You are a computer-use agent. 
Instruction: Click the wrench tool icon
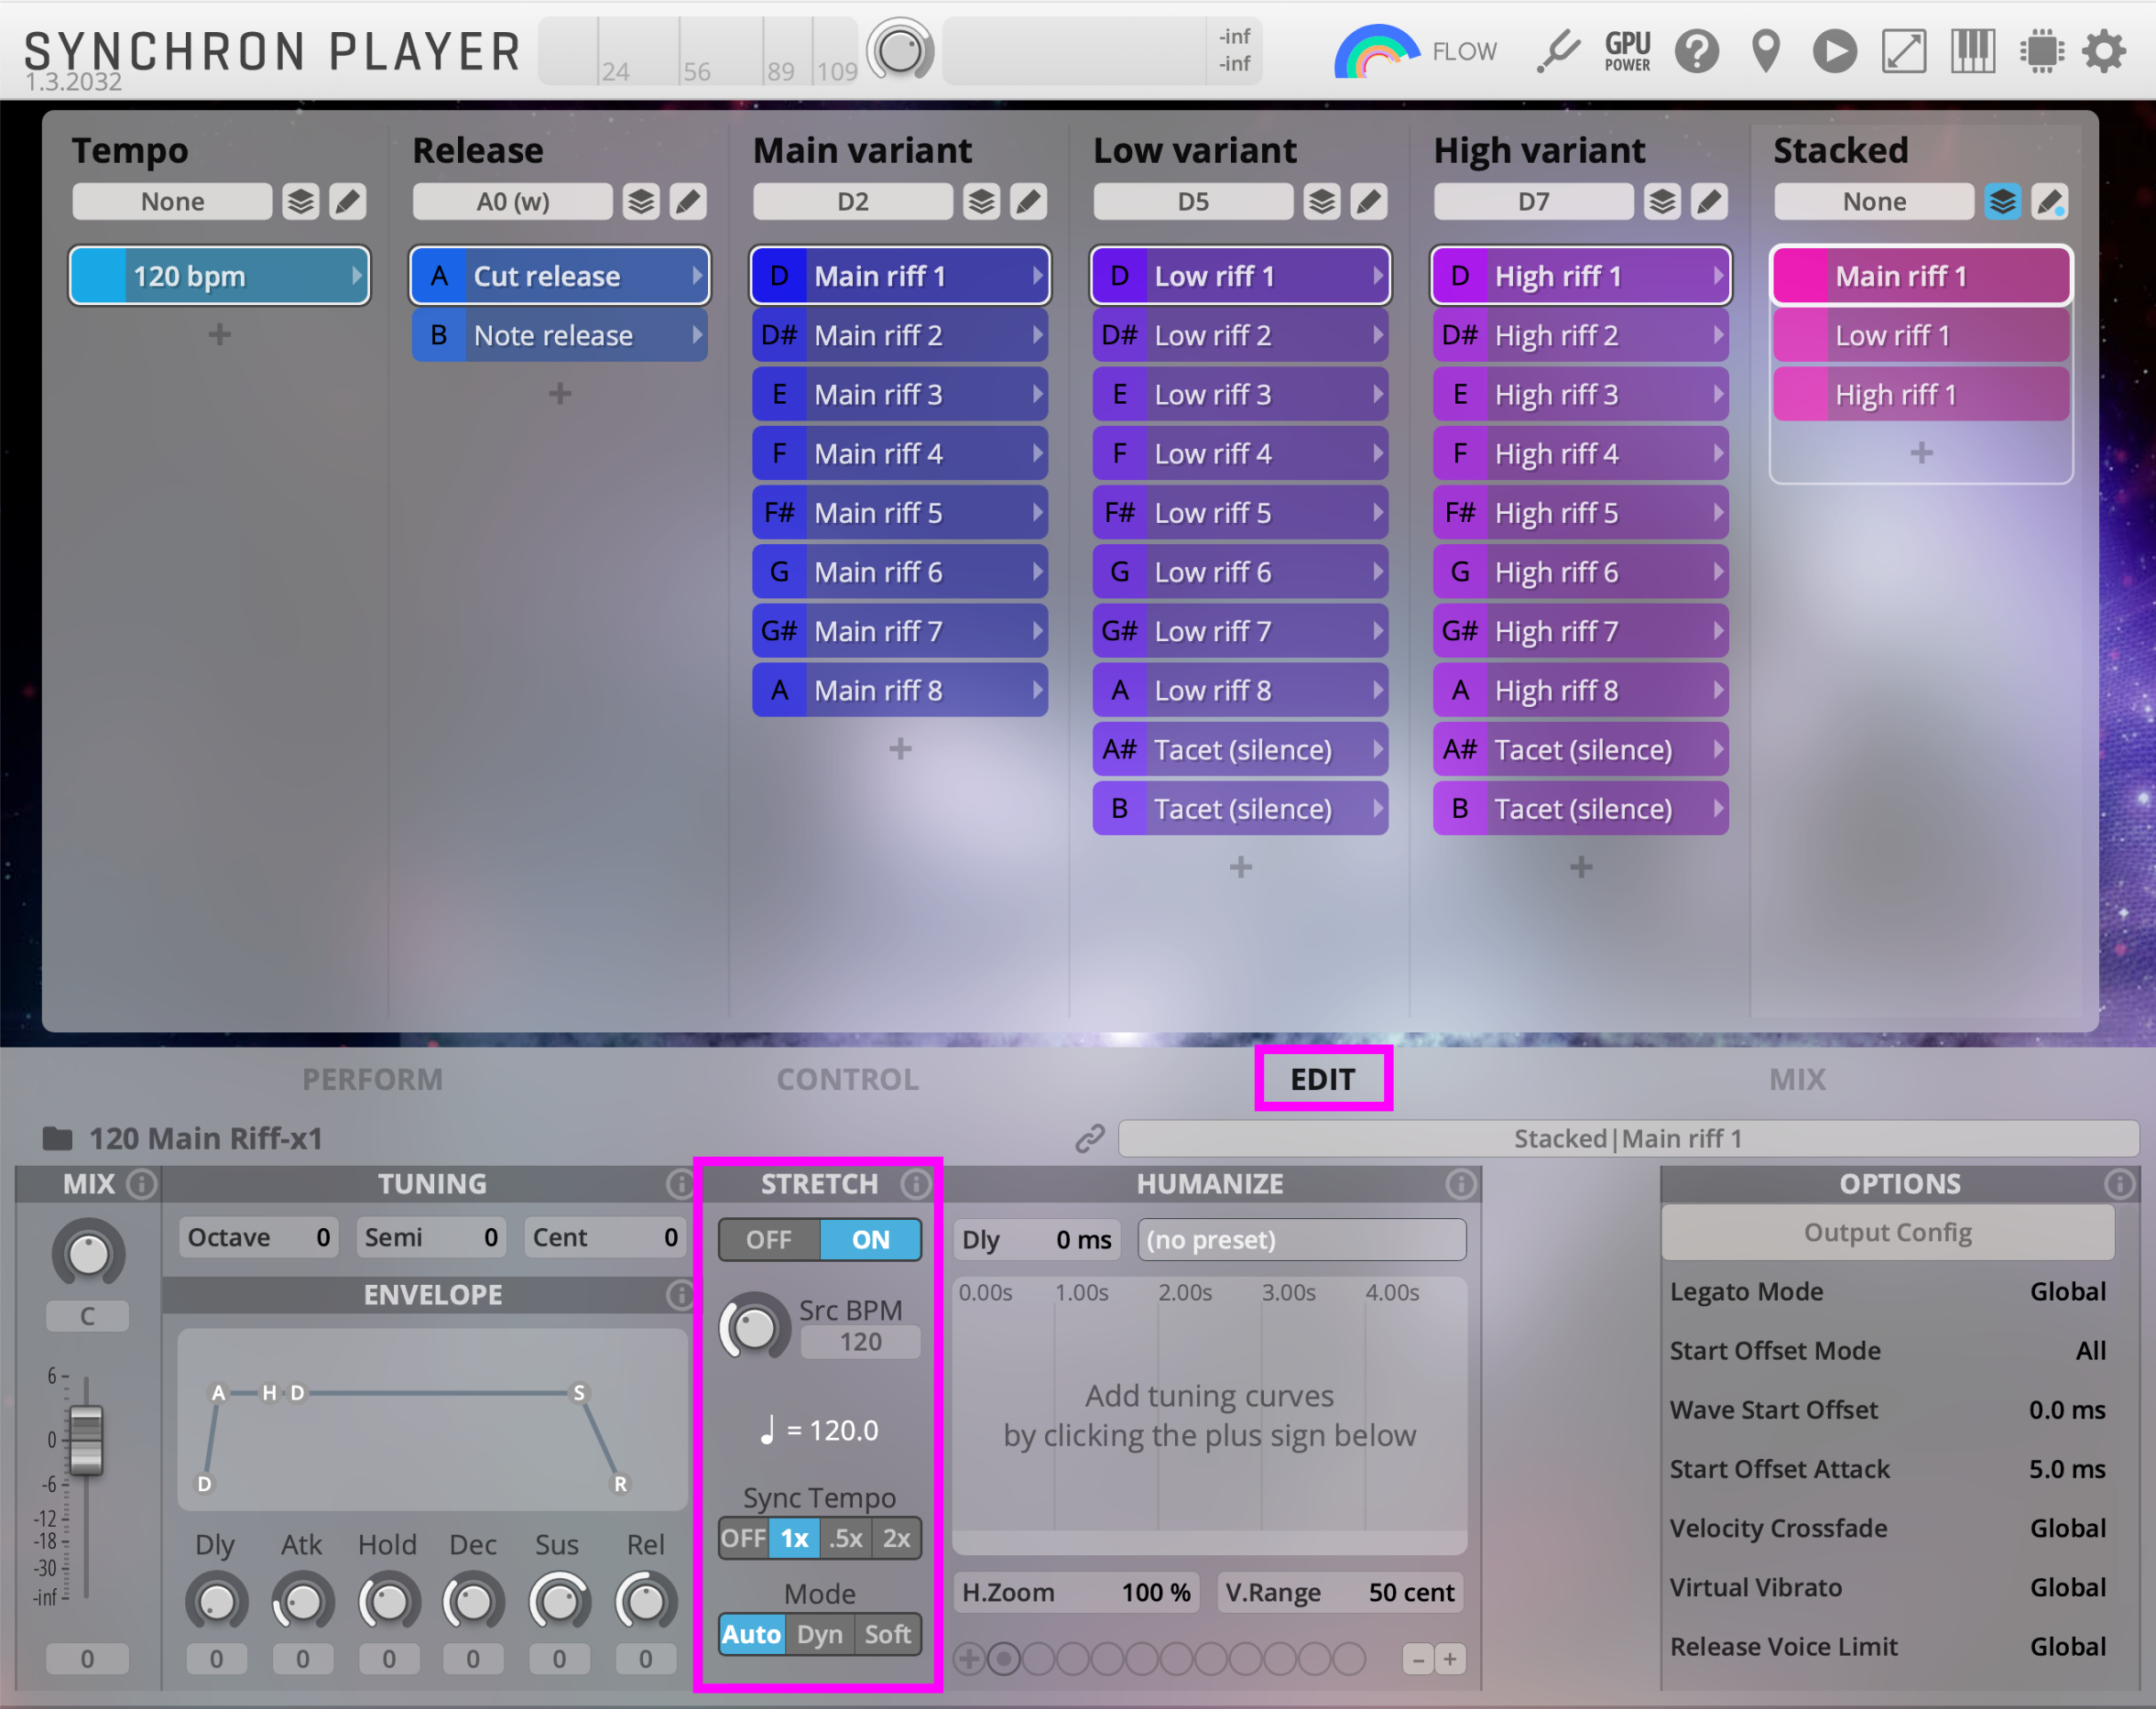1557,51
